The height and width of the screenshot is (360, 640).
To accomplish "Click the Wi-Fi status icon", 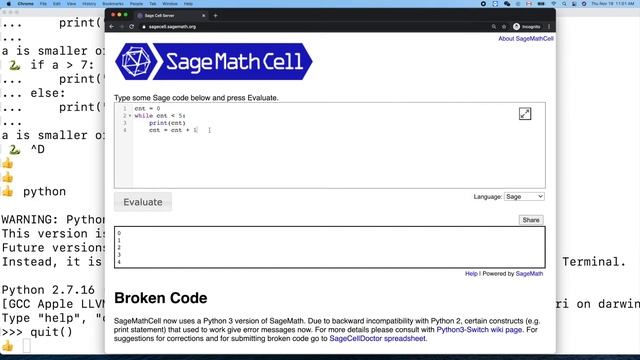I will tap(554, 4).
